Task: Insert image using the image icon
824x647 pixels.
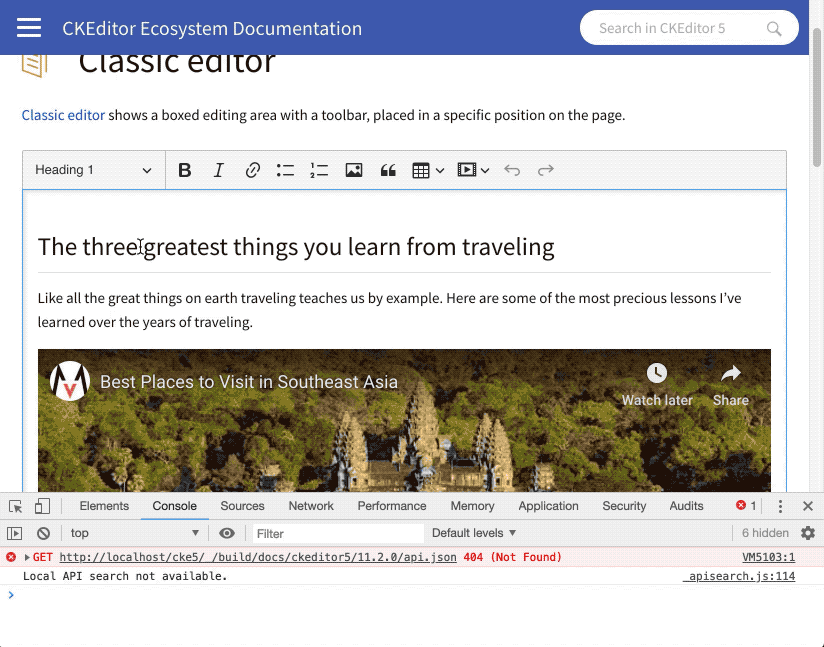Action: coord(354,170)
